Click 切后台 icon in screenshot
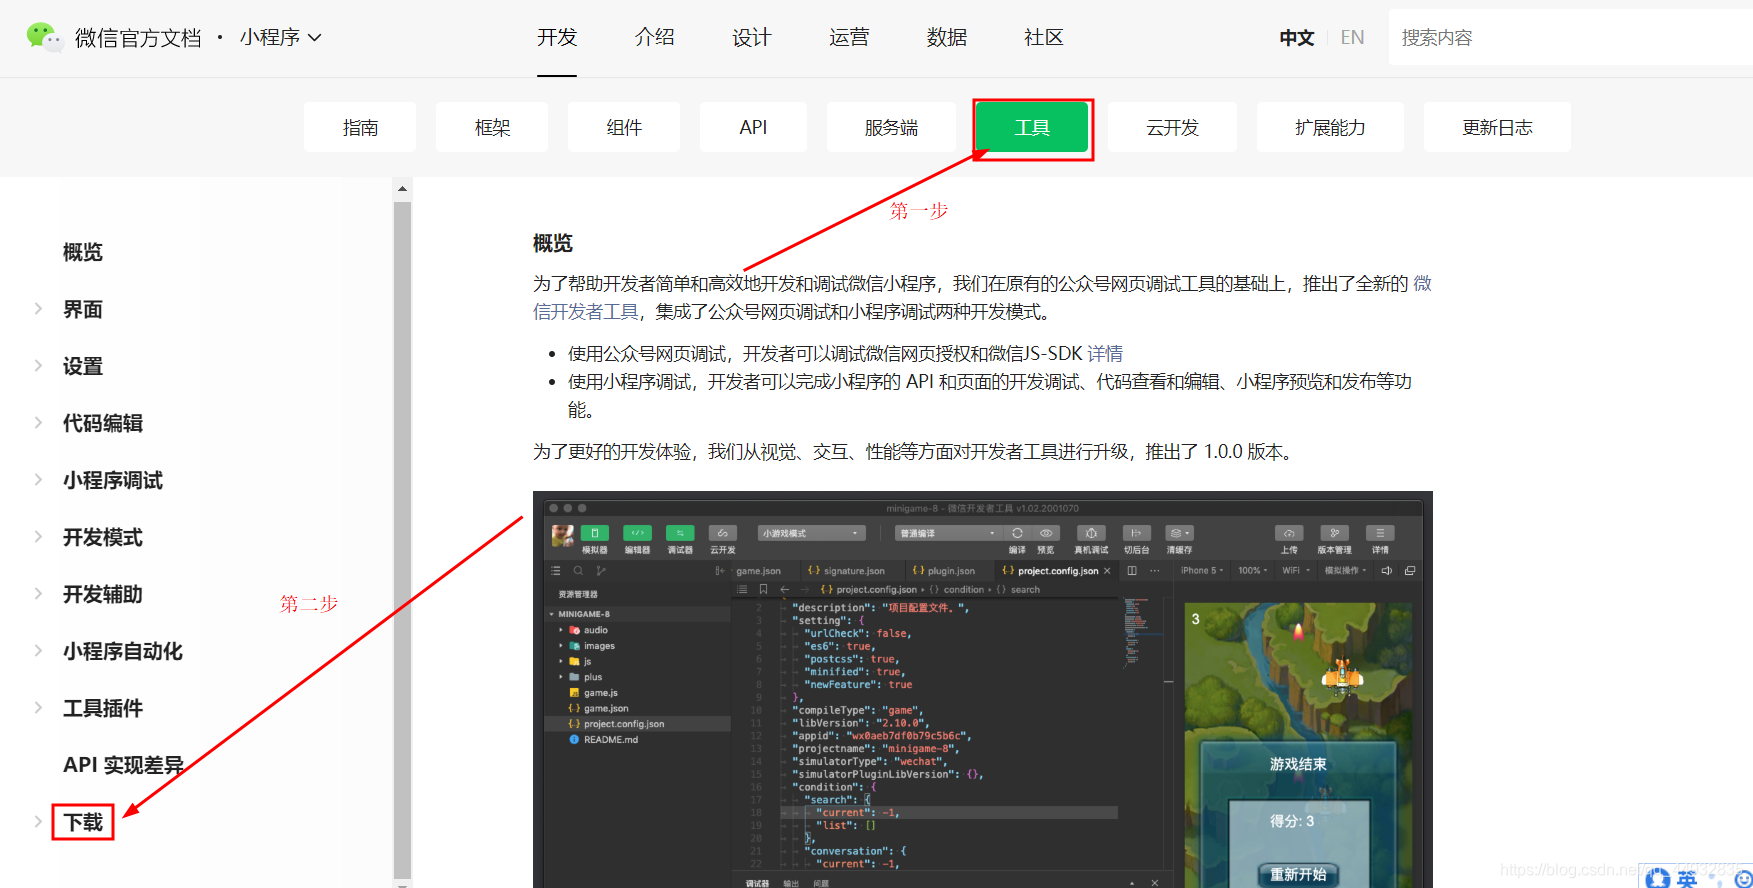 1136,533
